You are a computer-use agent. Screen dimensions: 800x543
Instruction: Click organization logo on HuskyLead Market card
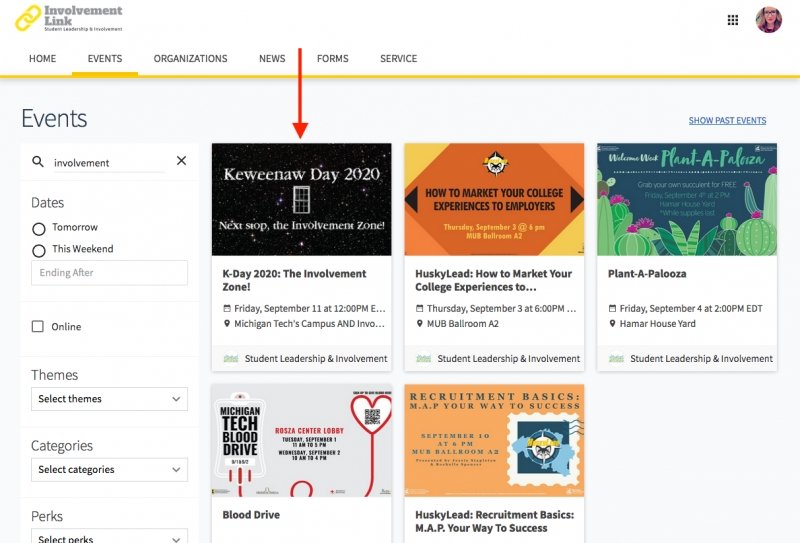[423, 359]
